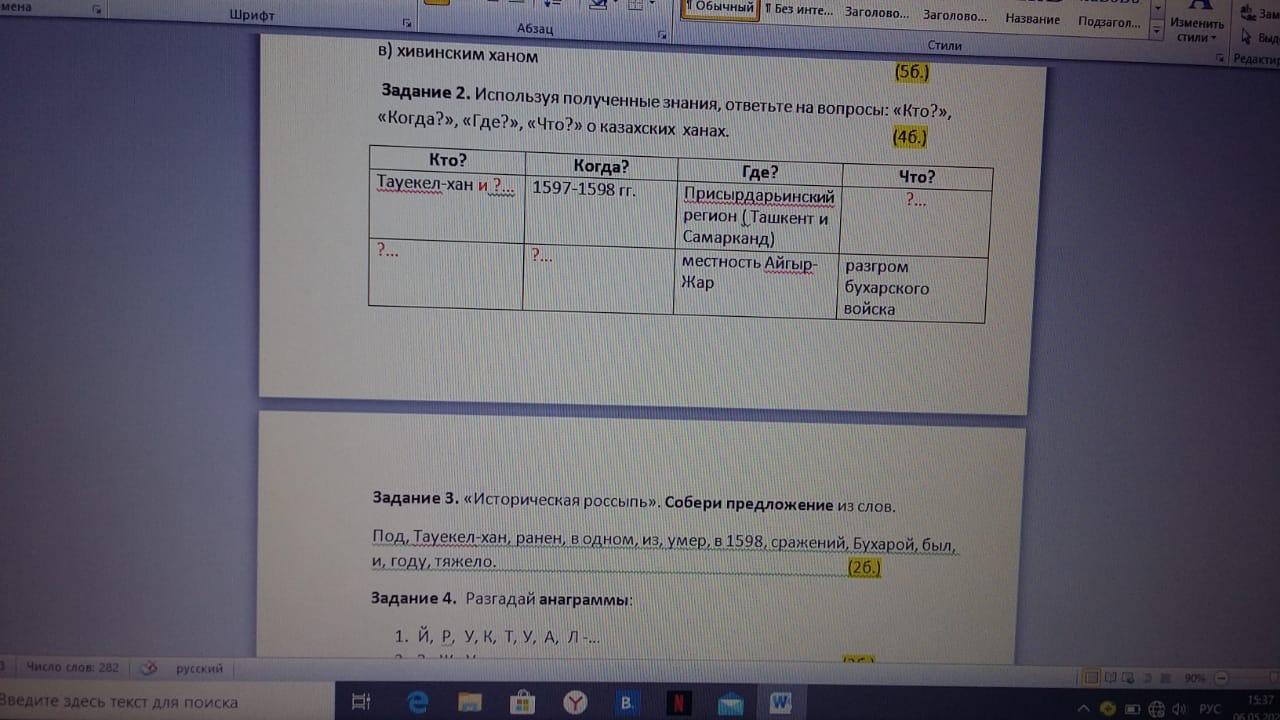Click the 'Где?' table header cell
The height and width of the screenshot is (720, 1280).
(x=760, y=171)
